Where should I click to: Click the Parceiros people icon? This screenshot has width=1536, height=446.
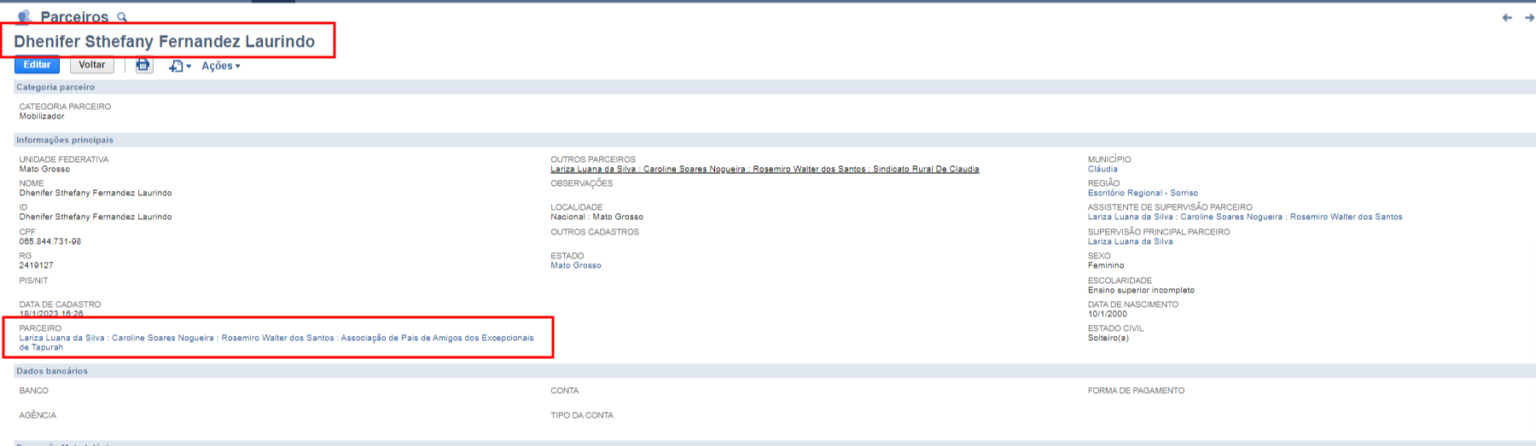coord(25,17)
